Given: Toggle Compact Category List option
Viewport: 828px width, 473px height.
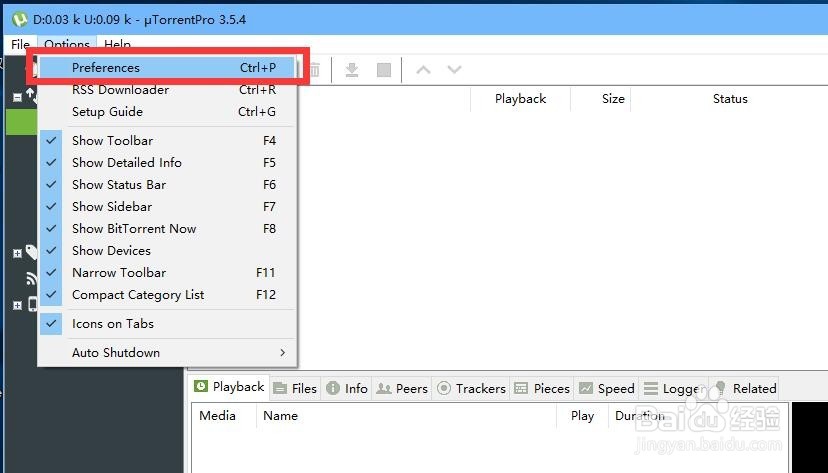Looking at the screenshot, I should pos(168,295).
